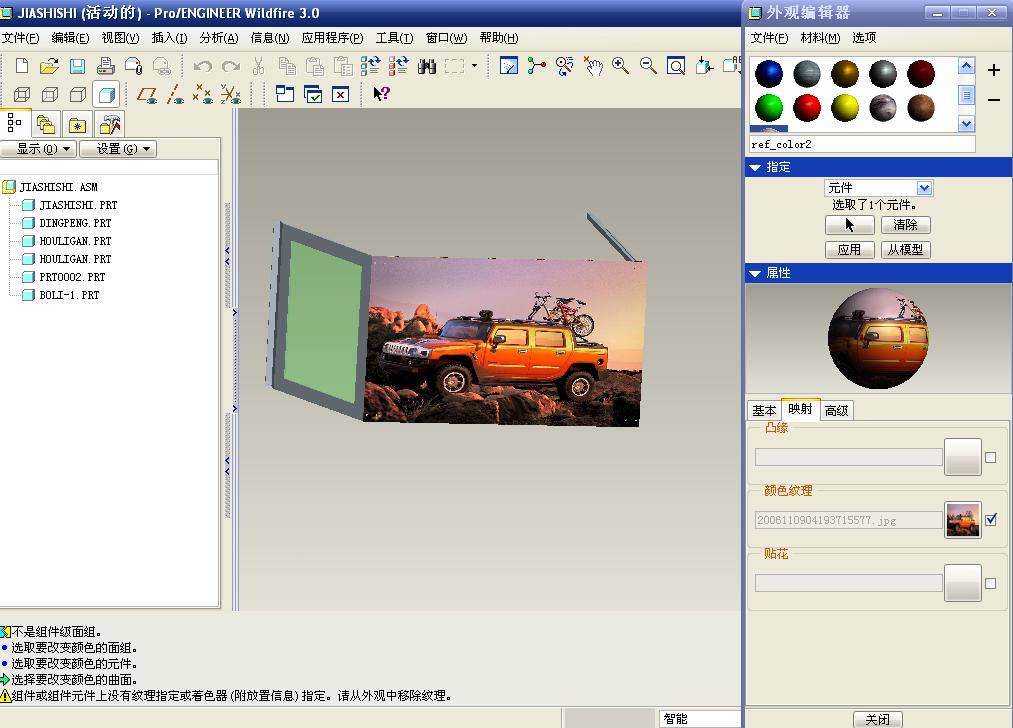Open a file with the folder icon

(49, 66)
